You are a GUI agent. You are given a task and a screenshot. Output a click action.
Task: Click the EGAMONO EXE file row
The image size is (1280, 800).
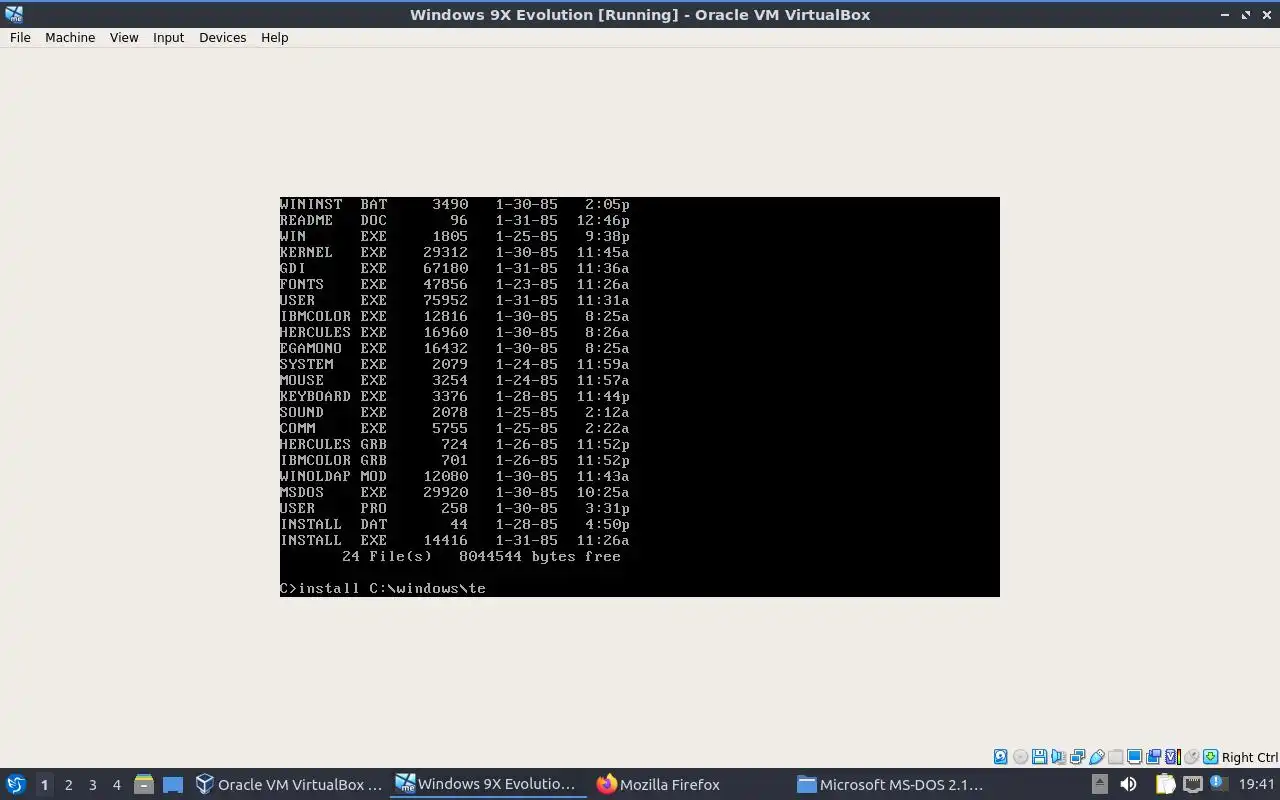click(455, 348)
